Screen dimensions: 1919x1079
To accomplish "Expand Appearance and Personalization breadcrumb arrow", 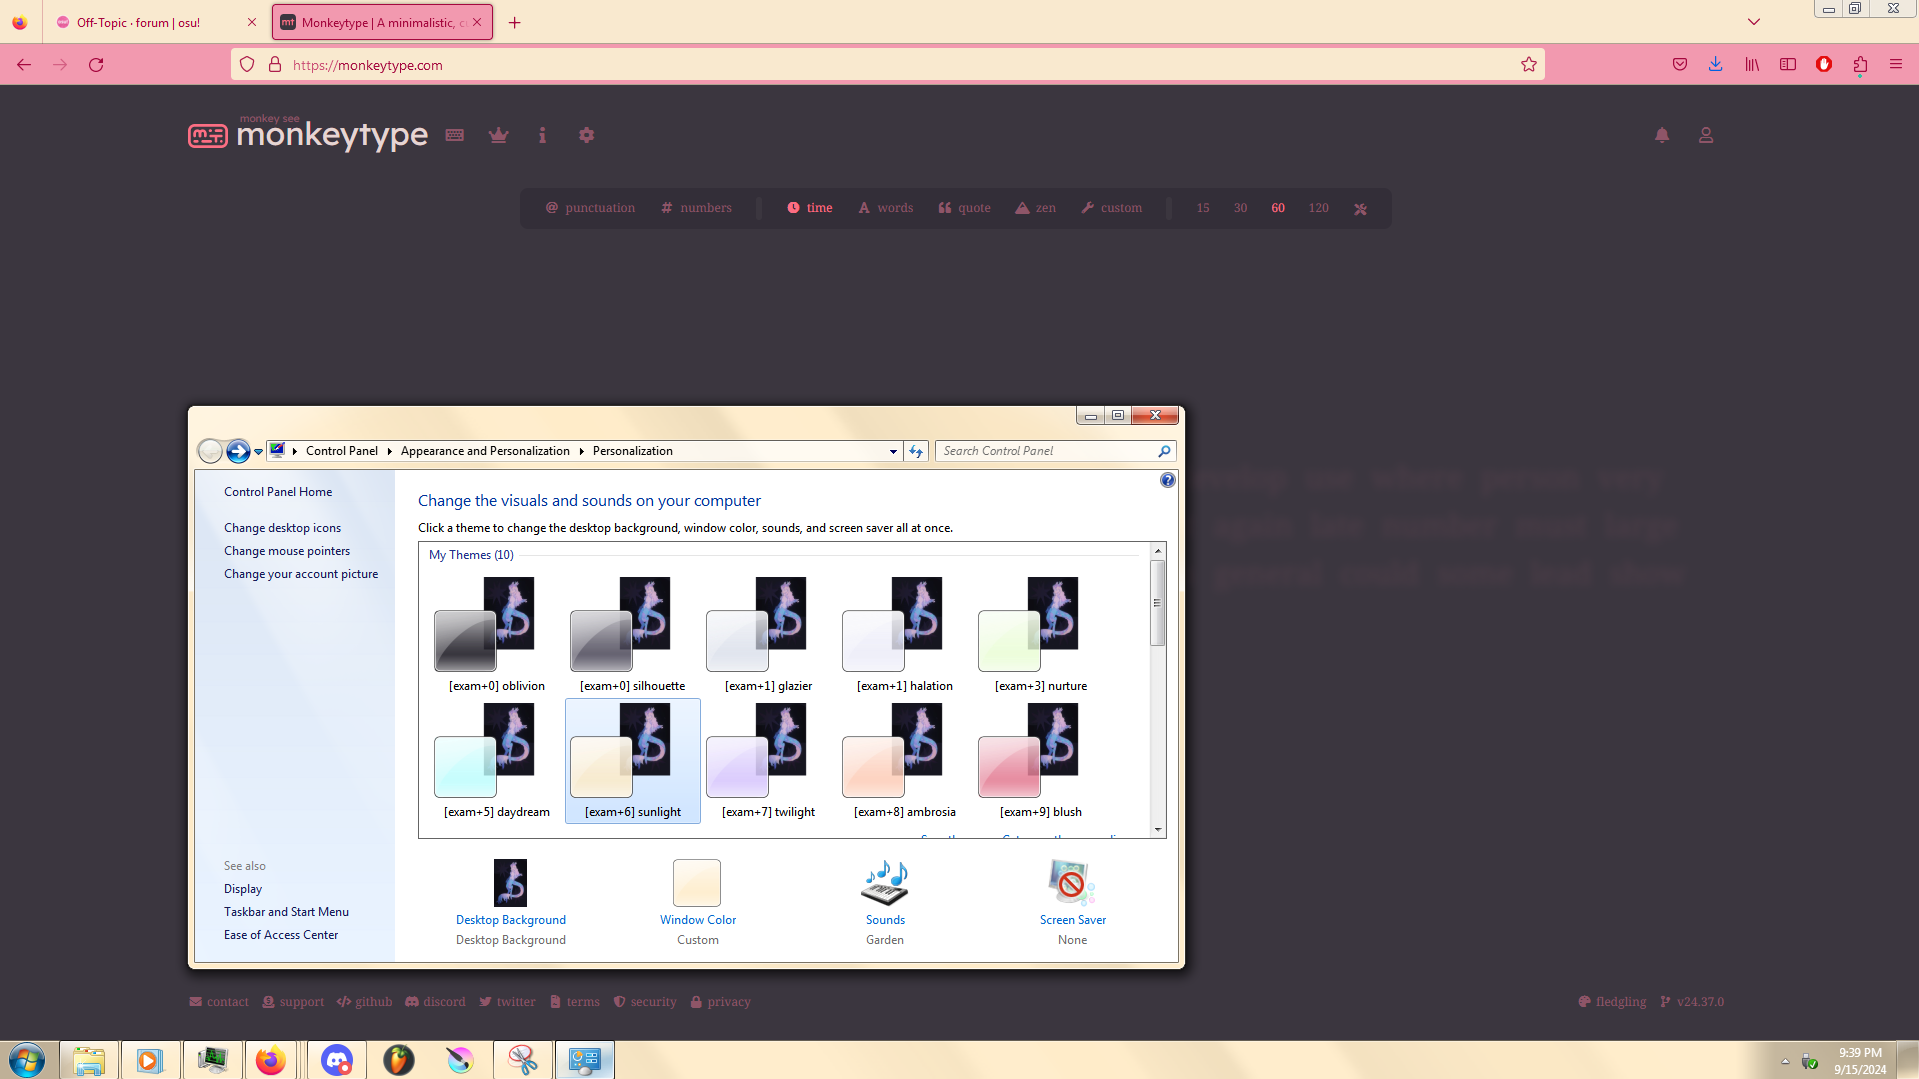I will coord(581,452).
